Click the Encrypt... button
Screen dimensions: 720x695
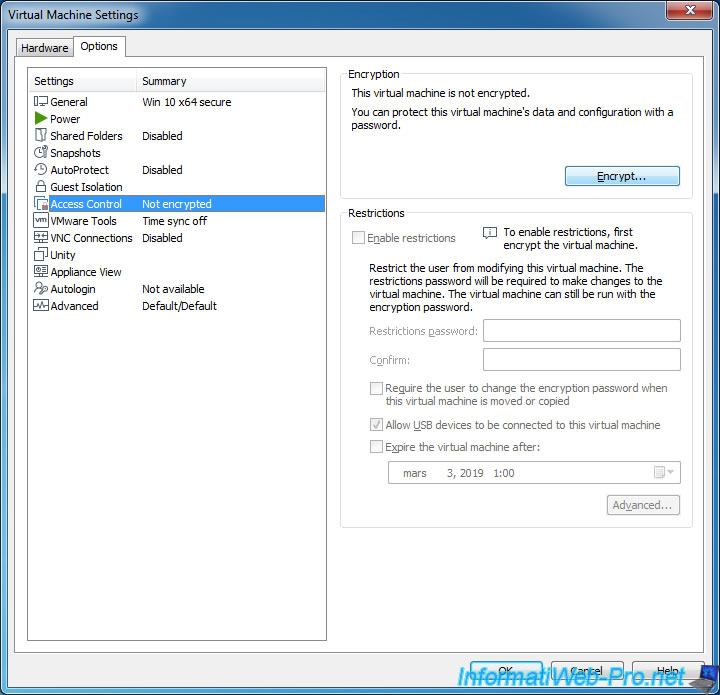coord(622,176)
